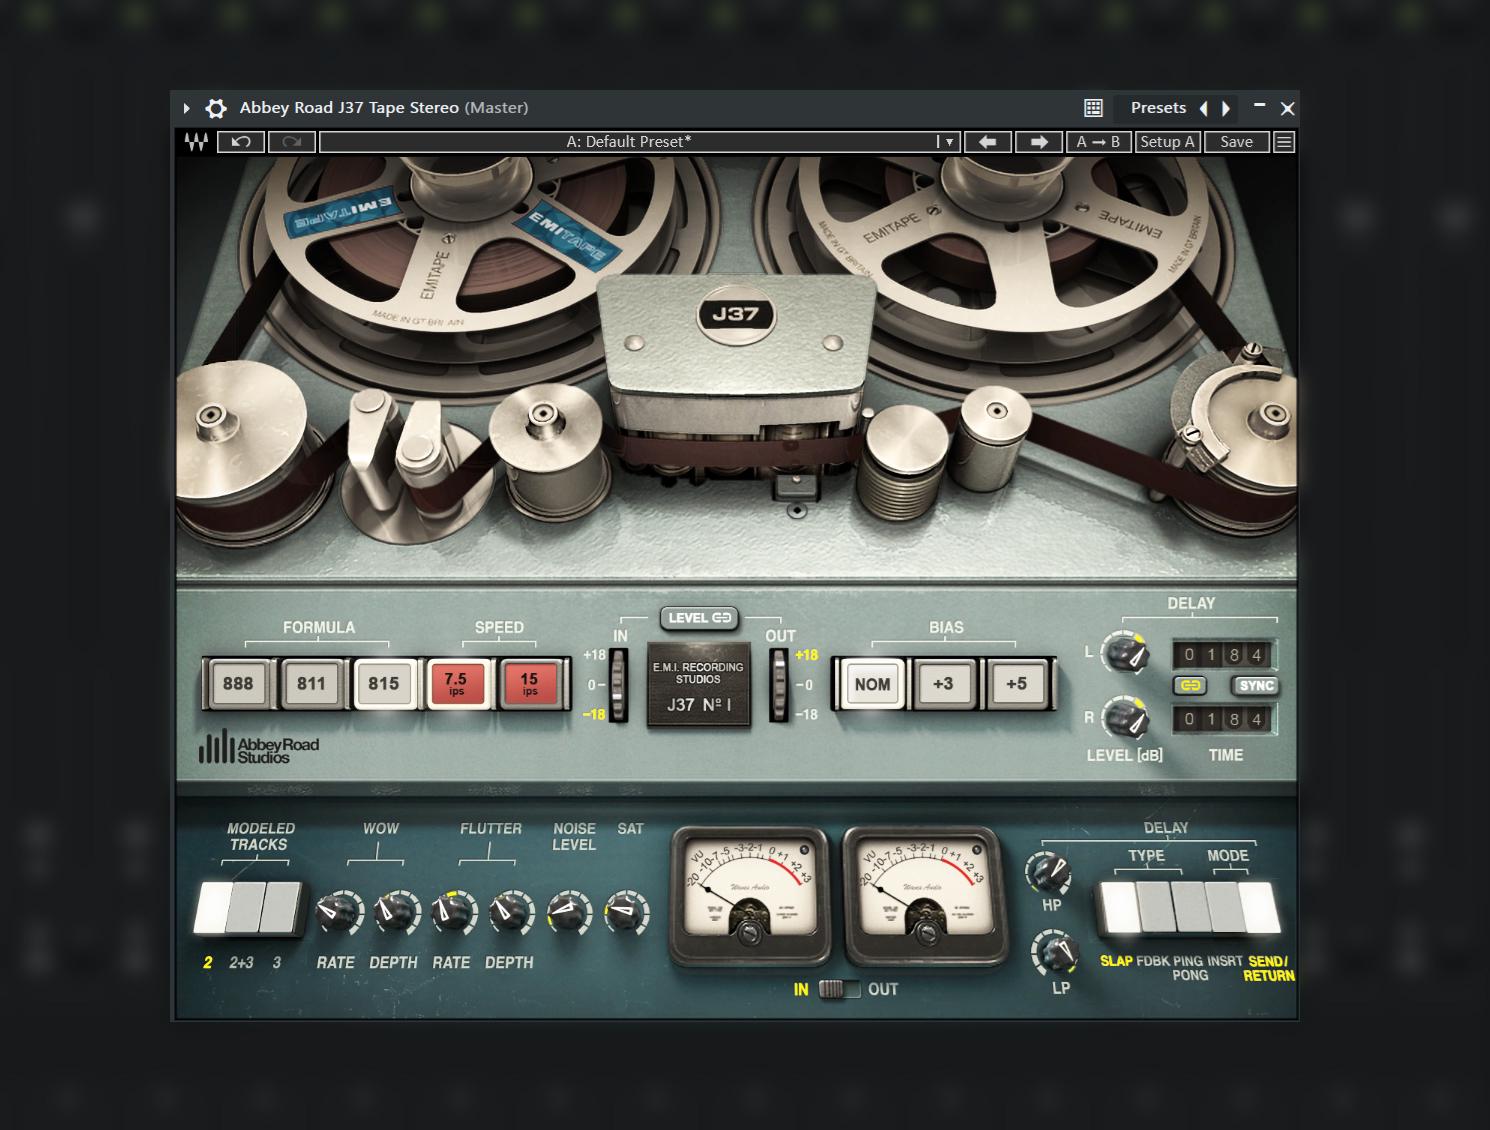Select tape formula 888
The width and height of the screenshot is (1490, 1130).
tap(238, 684)
